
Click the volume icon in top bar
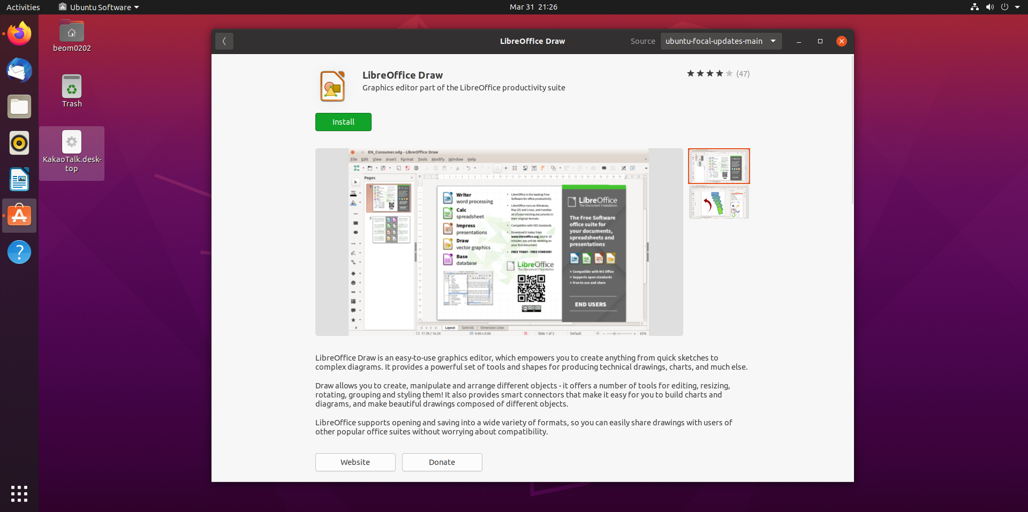(x=989, y=7)
